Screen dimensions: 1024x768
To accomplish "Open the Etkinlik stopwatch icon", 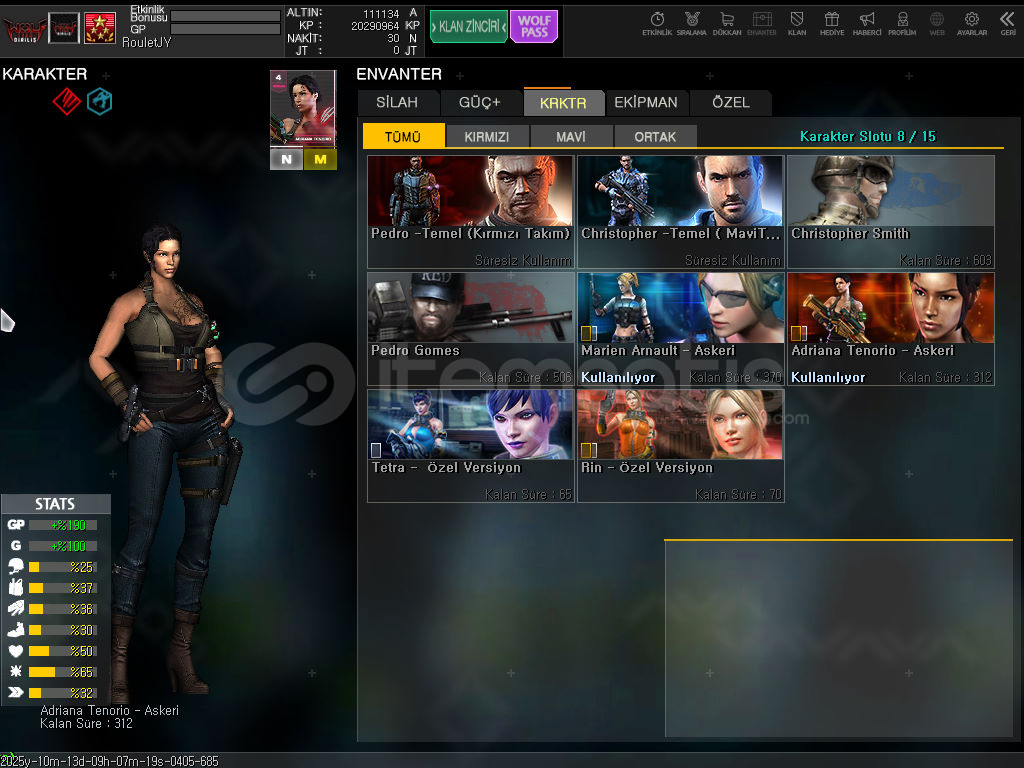I will tap(657, 23).
